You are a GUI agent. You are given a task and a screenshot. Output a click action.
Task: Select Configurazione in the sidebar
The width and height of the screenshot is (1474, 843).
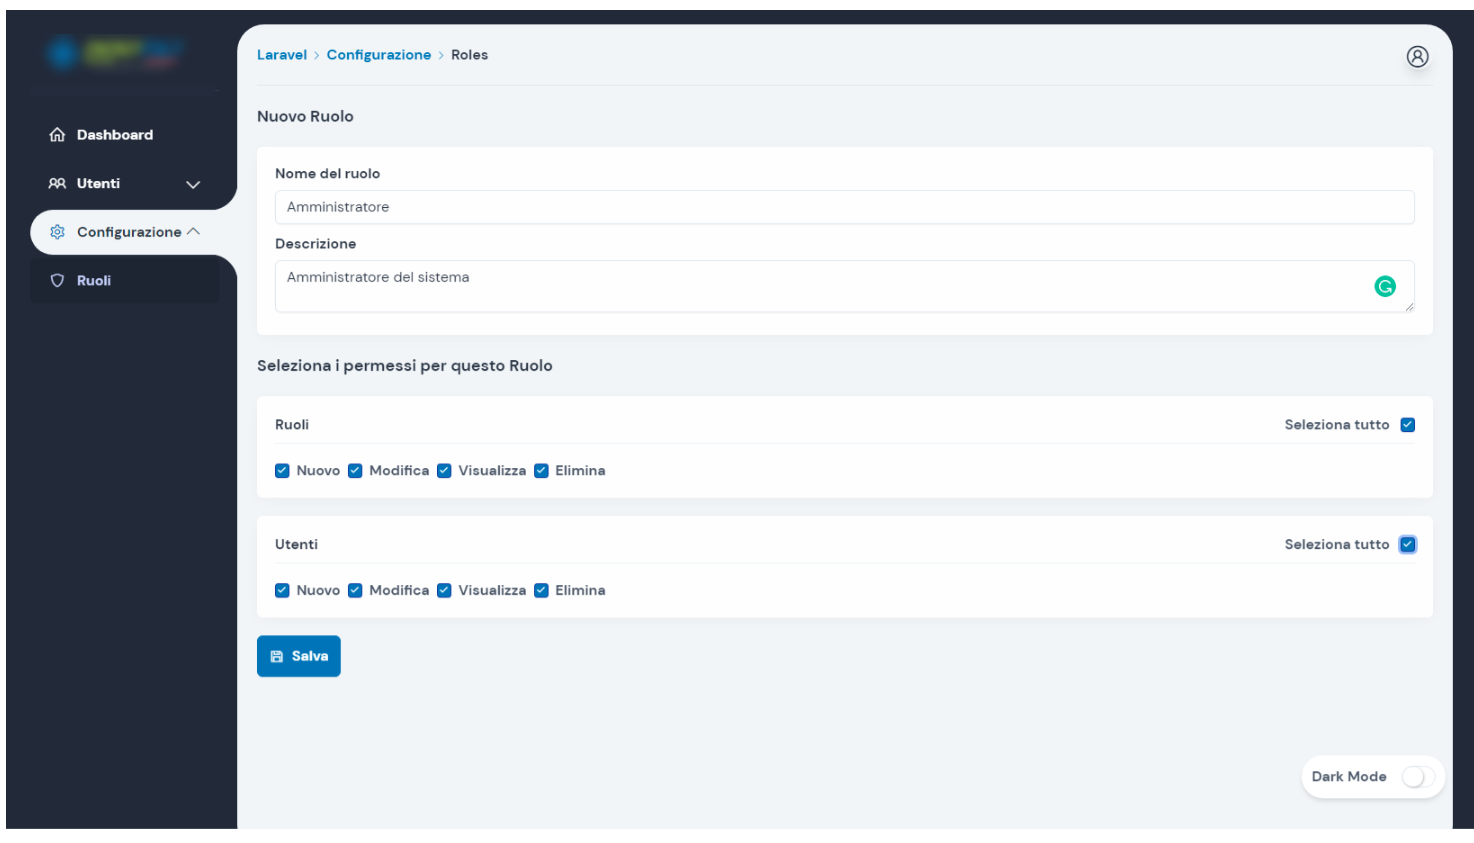130,232
